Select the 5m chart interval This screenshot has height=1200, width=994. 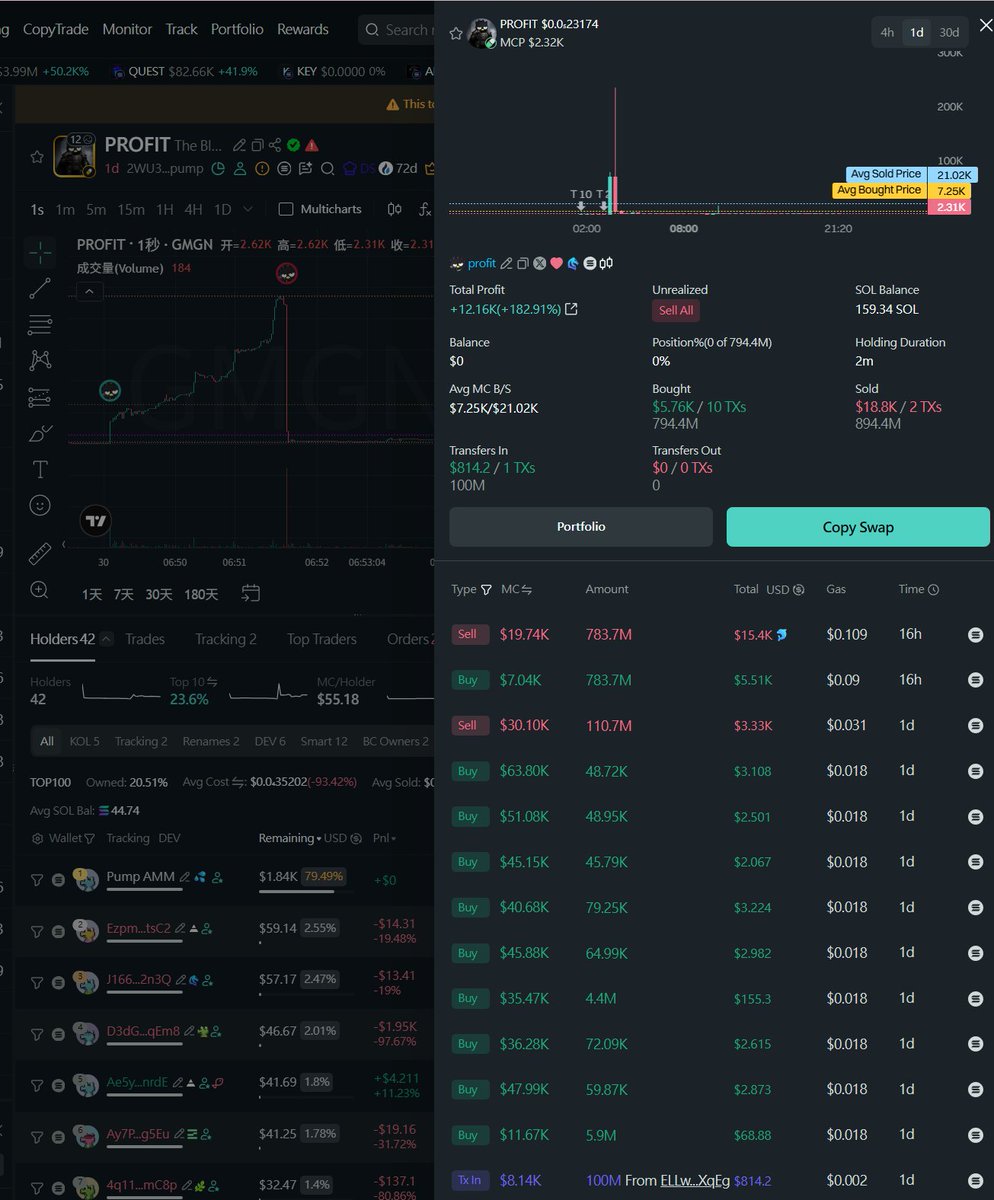click(95, 209)
